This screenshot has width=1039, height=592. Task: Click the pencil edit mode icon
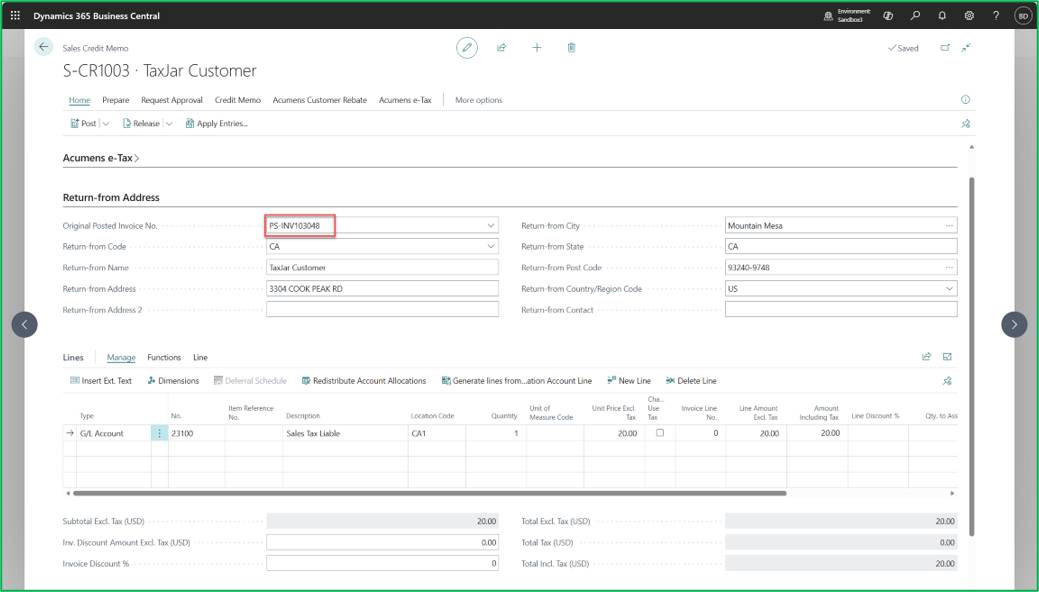467,48
